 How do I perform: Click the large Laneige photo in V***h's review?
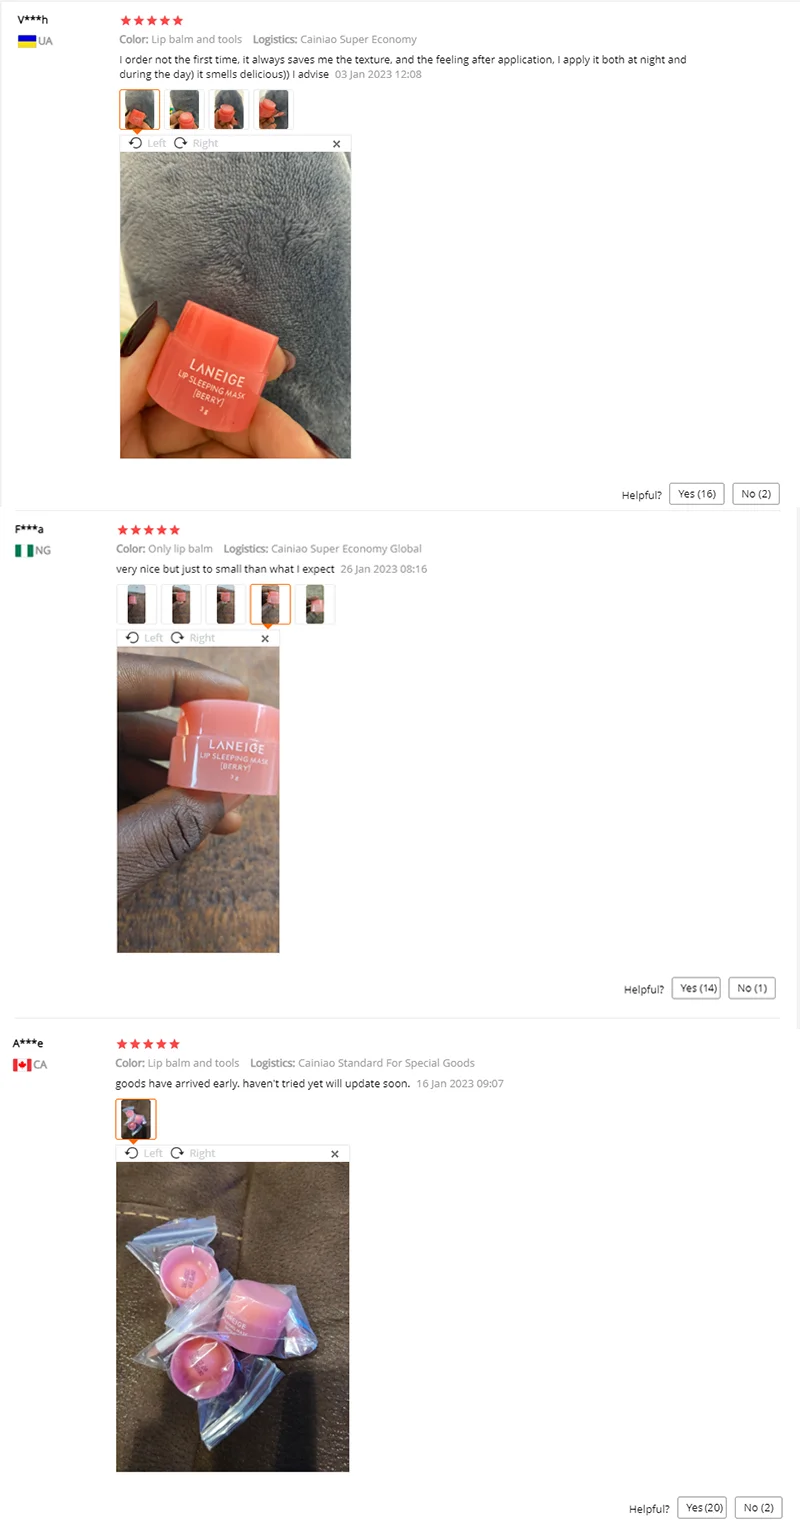click(x=235, y=305)
